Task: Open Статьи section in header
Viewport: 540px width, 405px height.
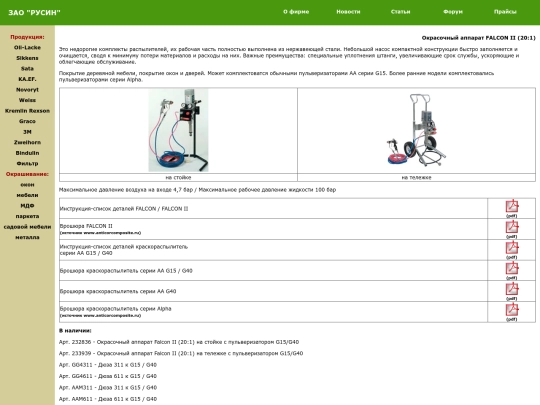Action: 401,12
